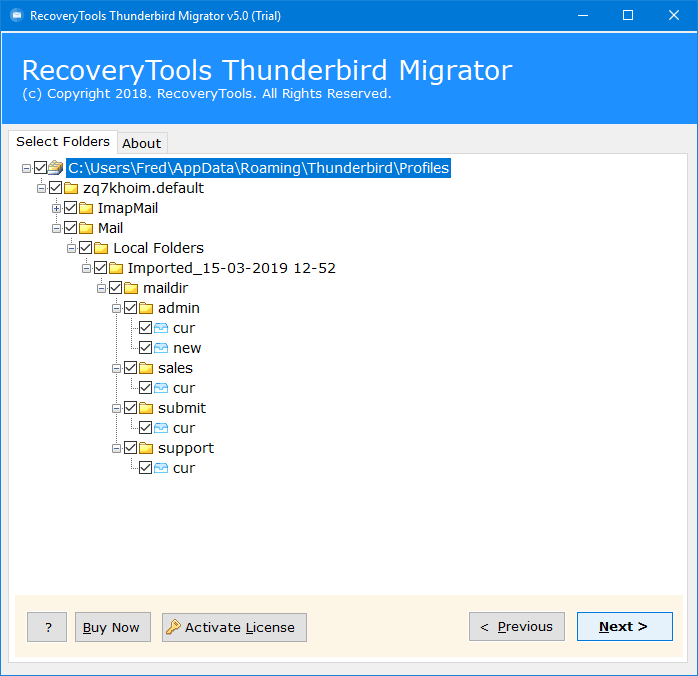Click the submit folder icon

146,408
